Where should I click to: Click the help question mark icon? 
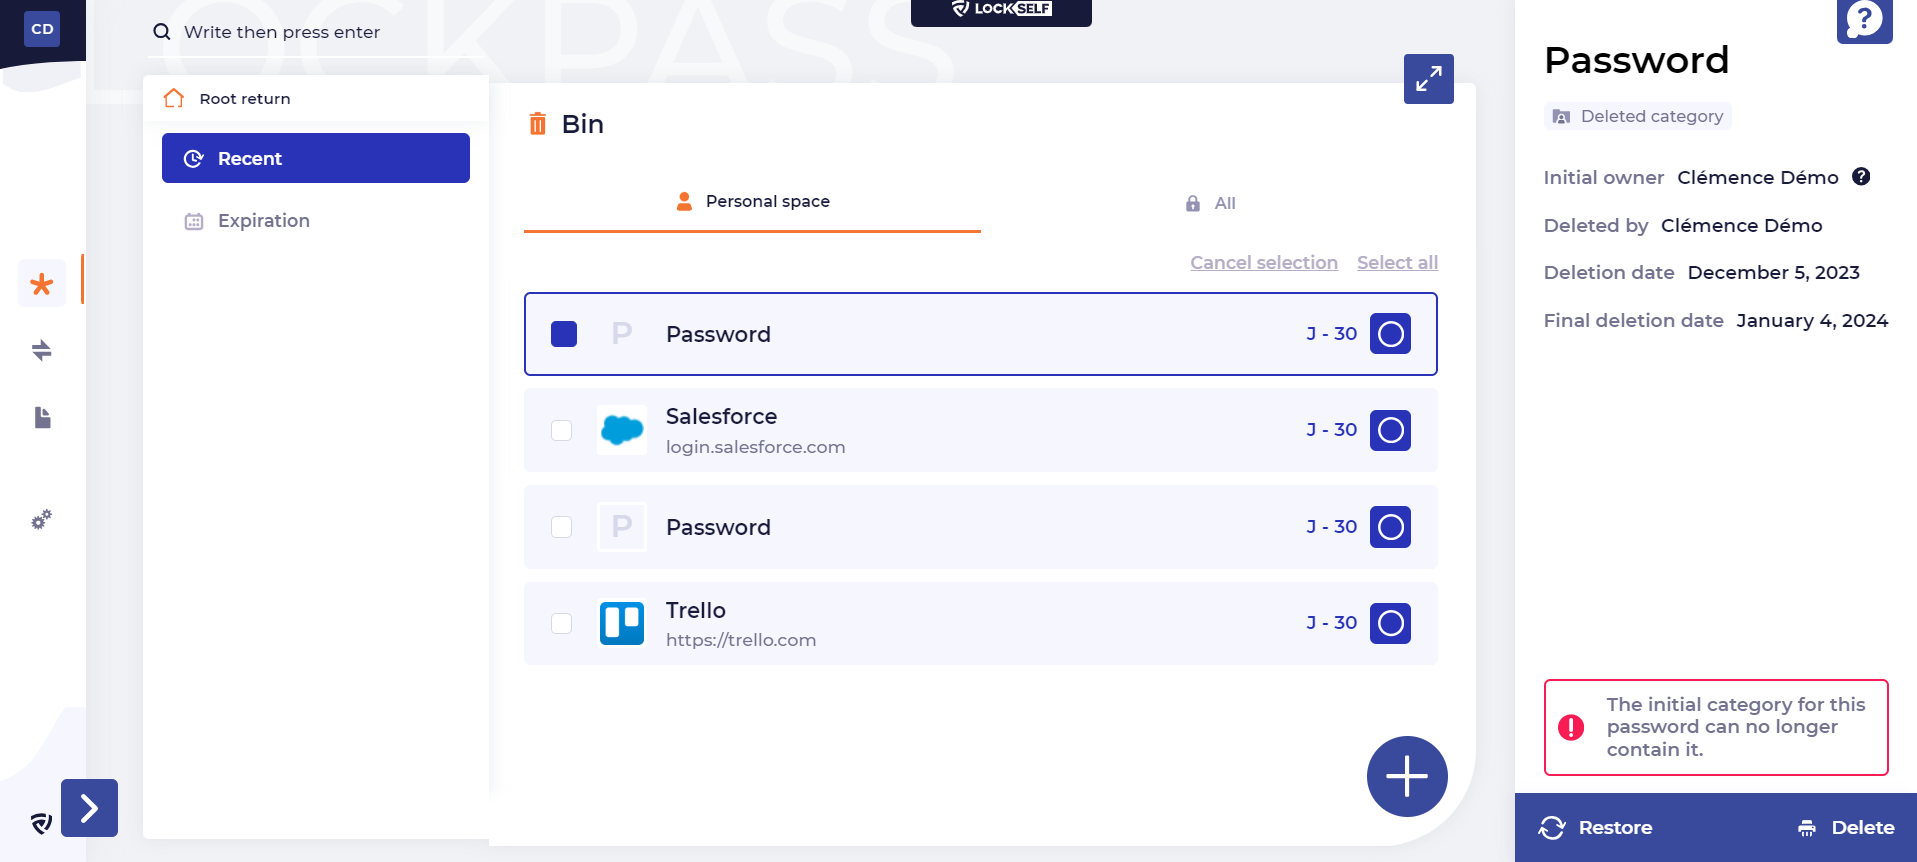[x=1863, y=20]
